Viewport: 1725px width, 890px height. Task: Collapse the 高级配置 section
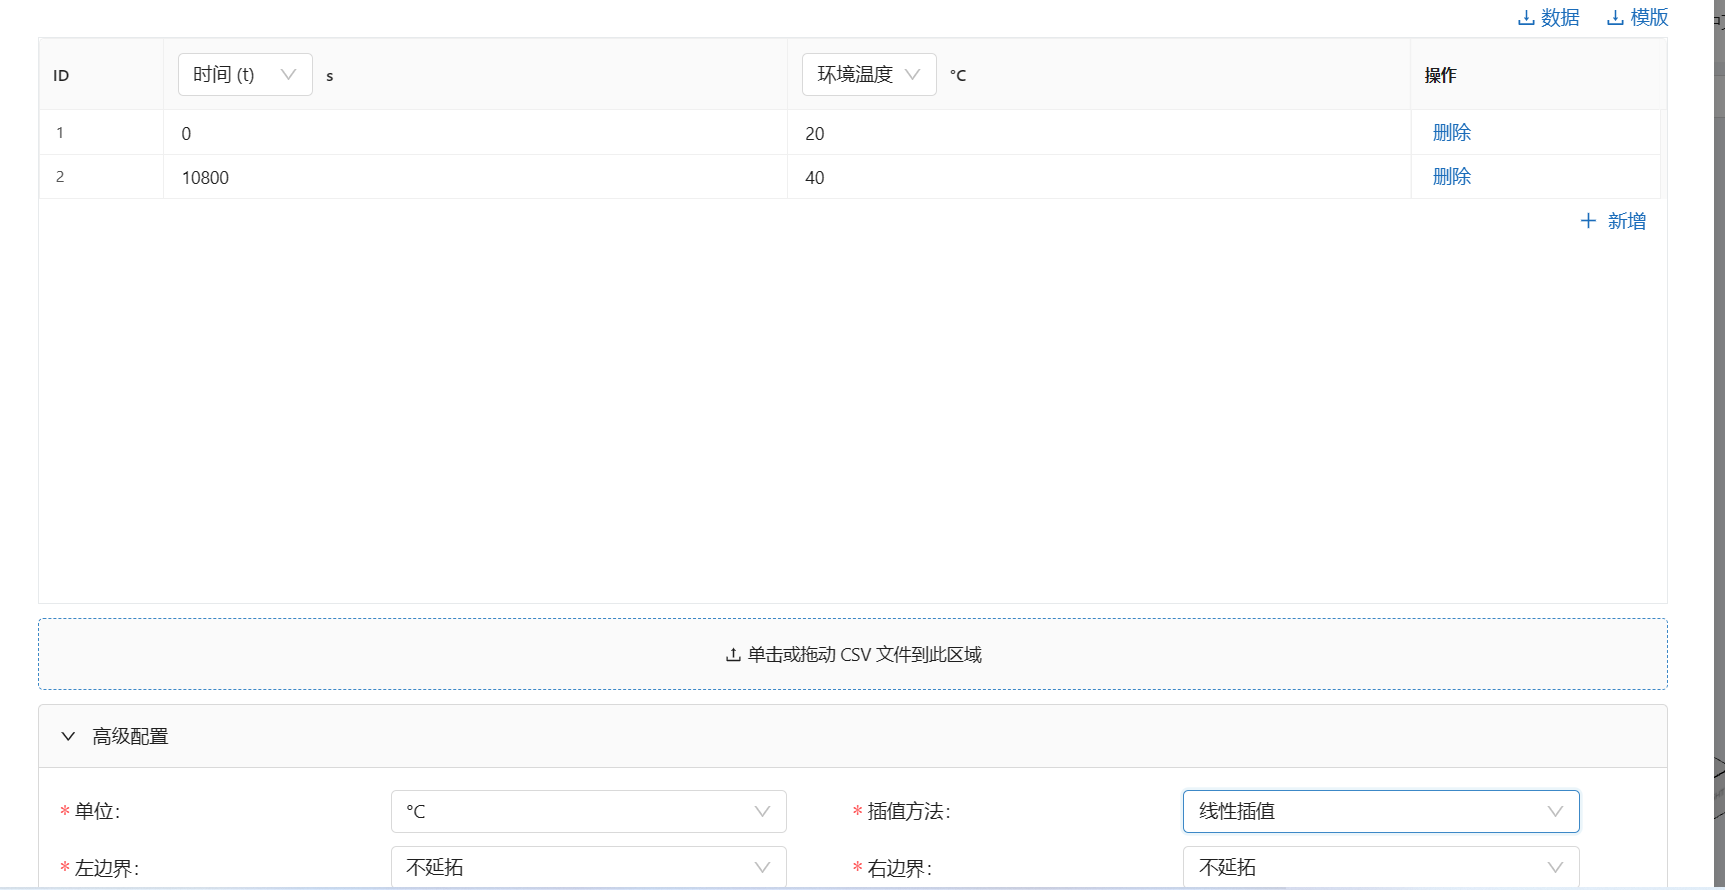pos(853,736)
